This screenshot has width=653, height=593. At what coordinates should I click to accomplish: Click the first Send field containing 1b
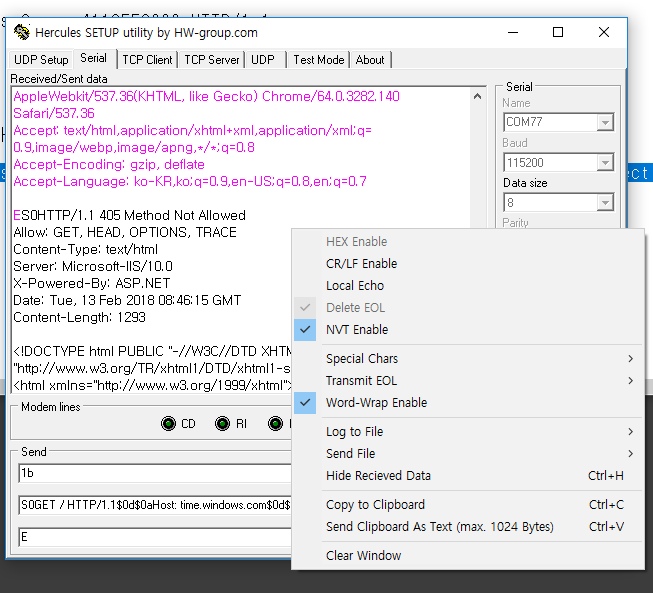[155, 473]
